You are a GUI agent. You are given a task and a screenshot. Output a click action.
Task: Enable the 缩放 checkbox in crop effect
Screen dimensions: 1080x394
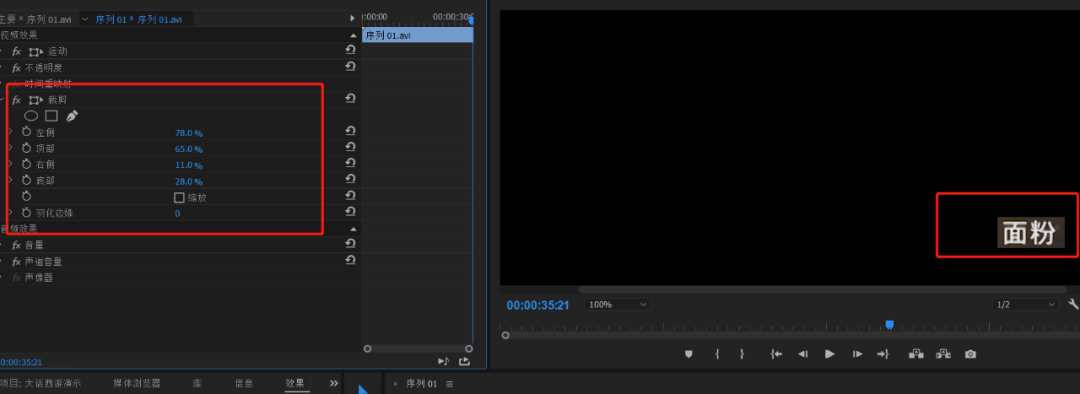pyautogui.click(x=179, y=198)
